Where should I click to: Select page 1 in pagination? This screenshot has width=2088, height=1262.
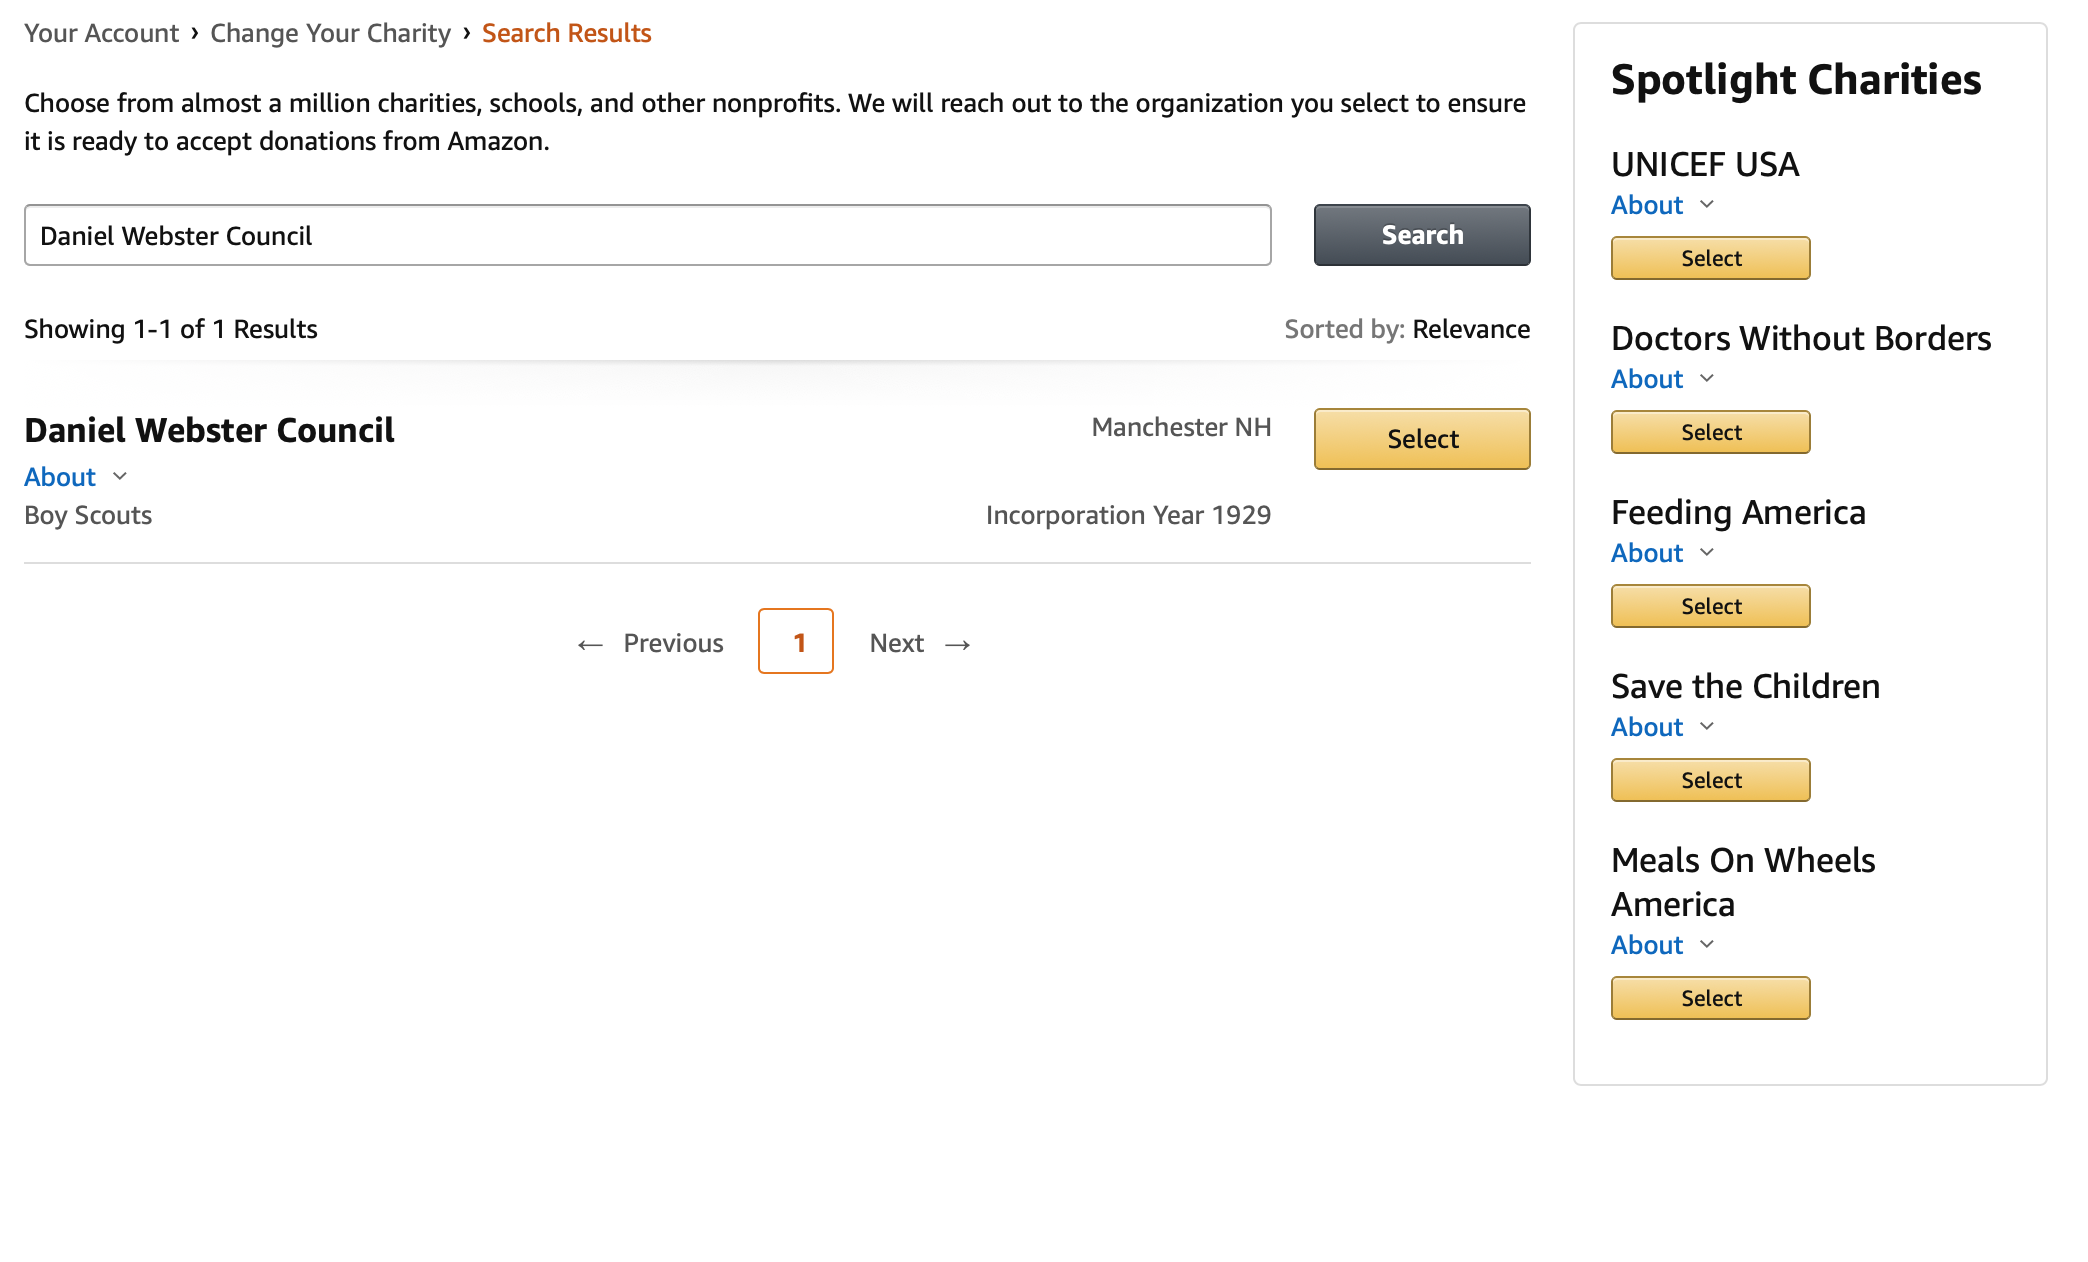[796, 641]
